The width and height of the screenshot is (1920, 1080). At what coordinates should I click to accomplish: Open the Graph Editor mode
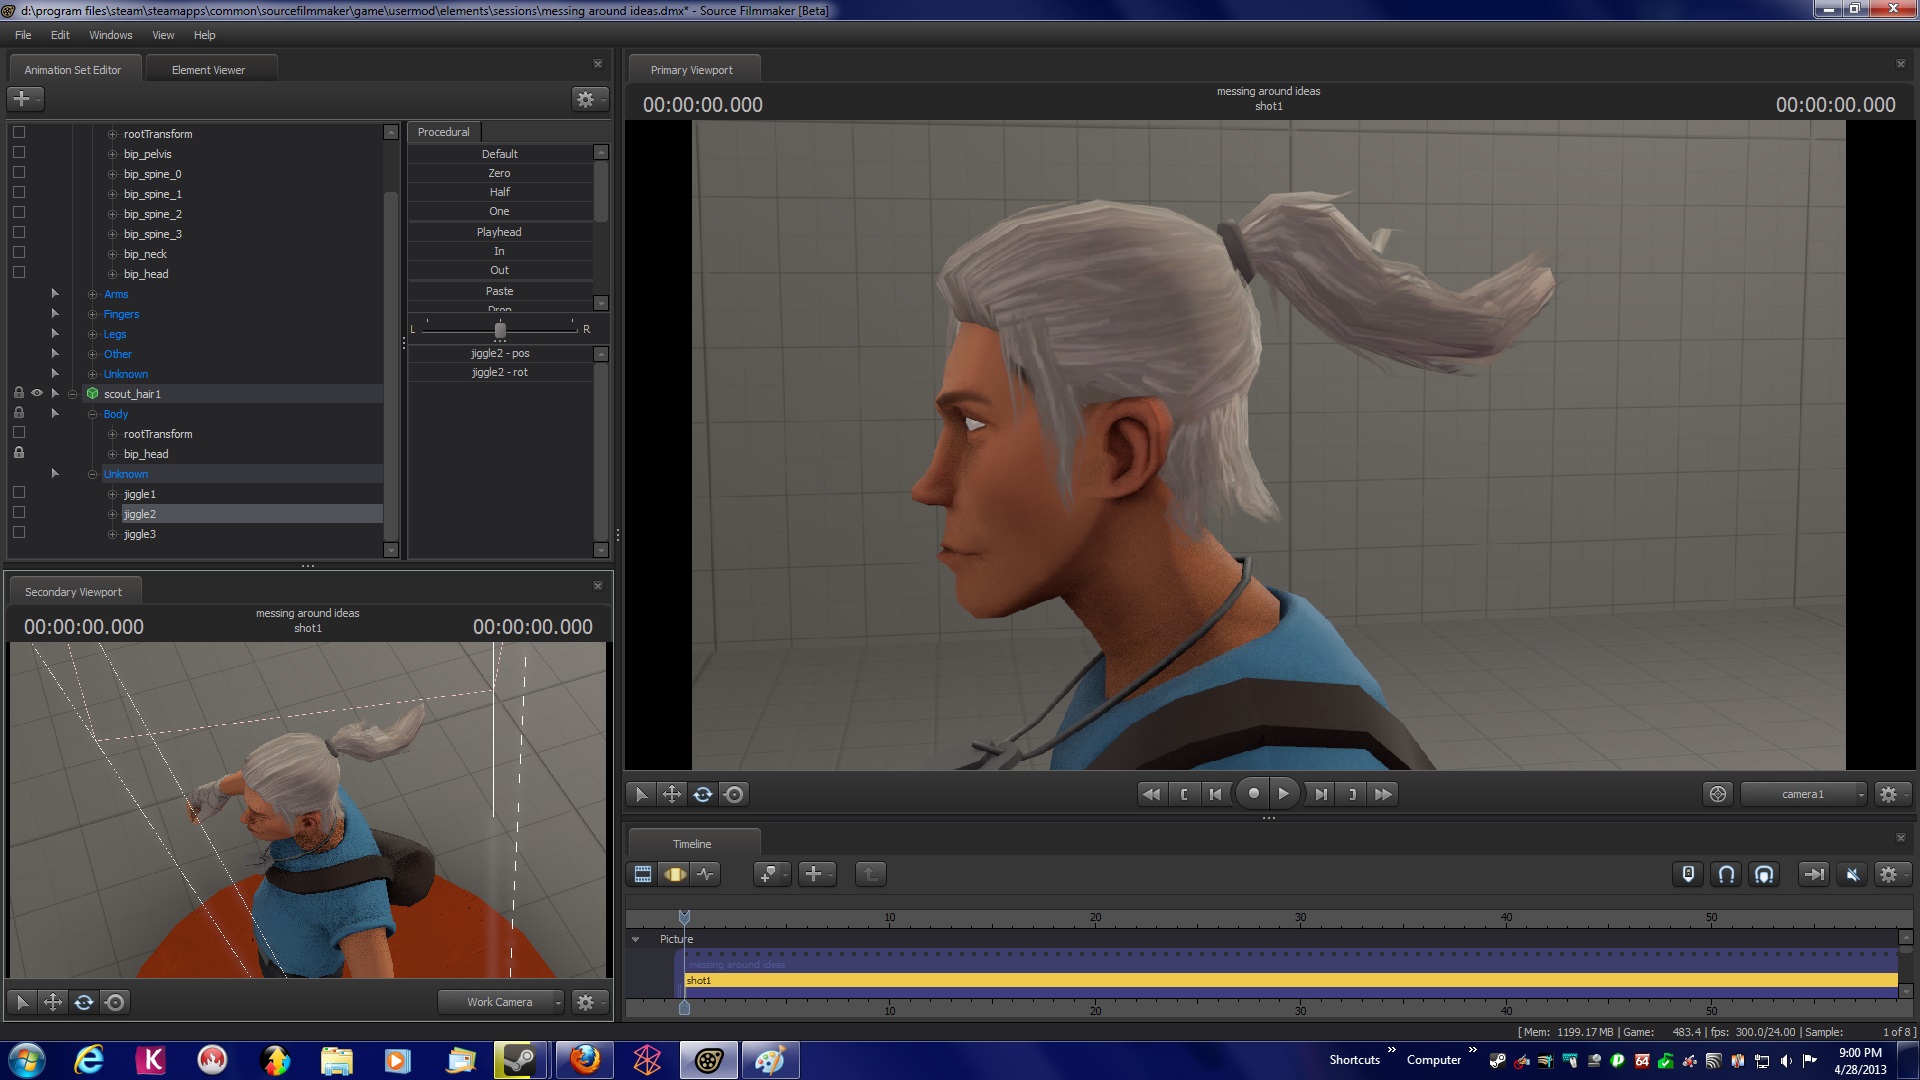pos(706,875)
